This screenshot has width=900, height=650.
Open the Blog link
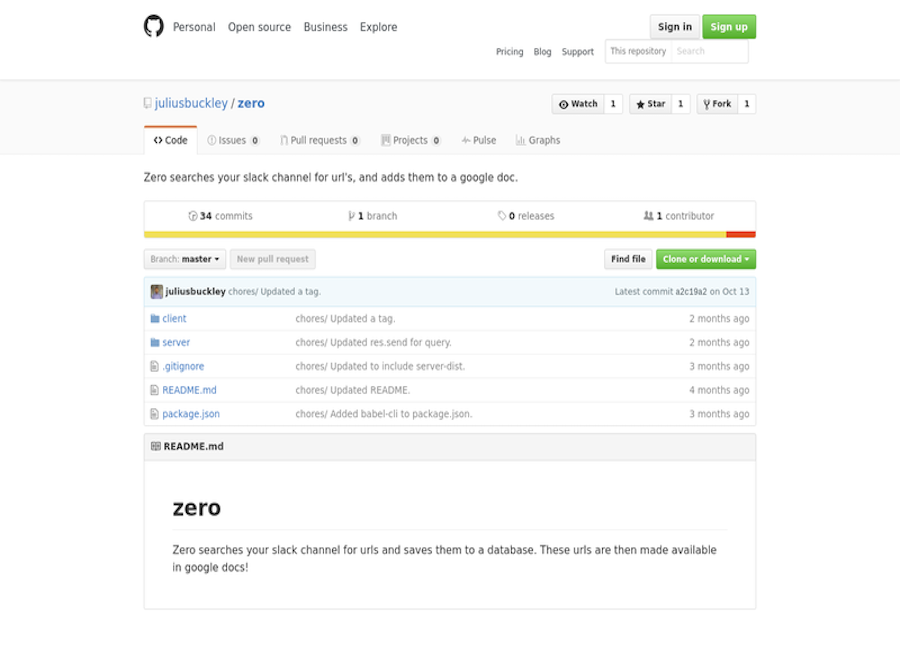(x=542, y=52)
